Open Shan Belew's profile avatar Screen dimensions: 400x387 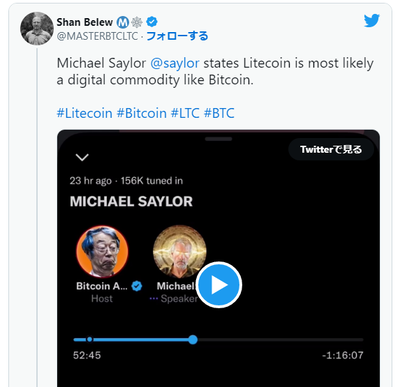37,29
